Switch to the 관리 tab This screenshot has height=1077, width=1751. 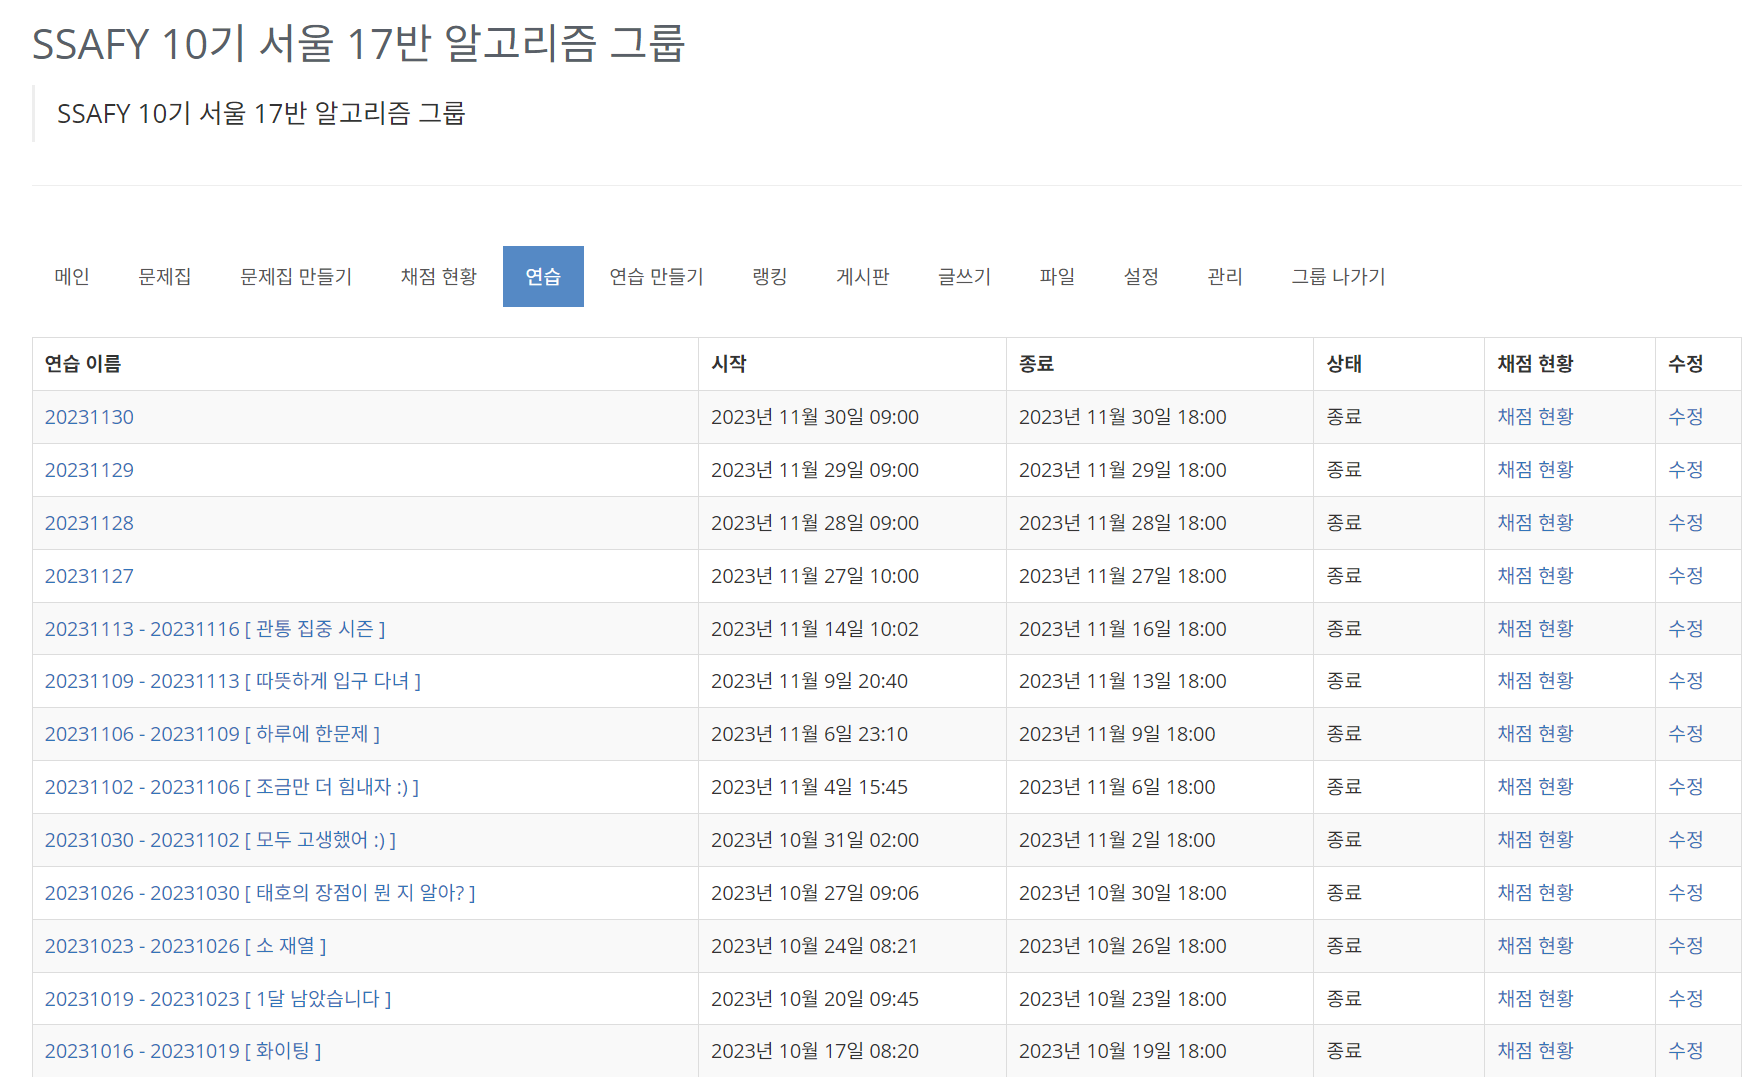pos(1226,276)
